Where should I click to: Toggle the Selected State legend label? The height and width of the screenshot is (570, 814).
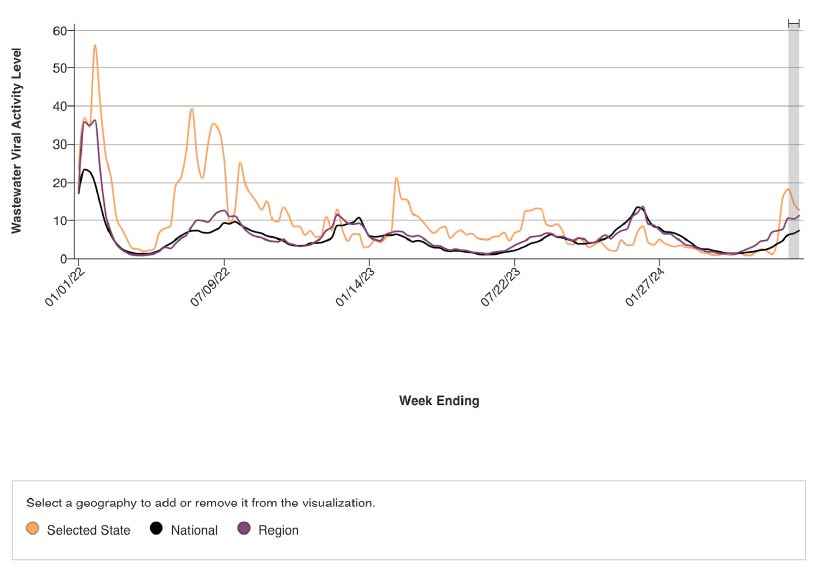88,530
